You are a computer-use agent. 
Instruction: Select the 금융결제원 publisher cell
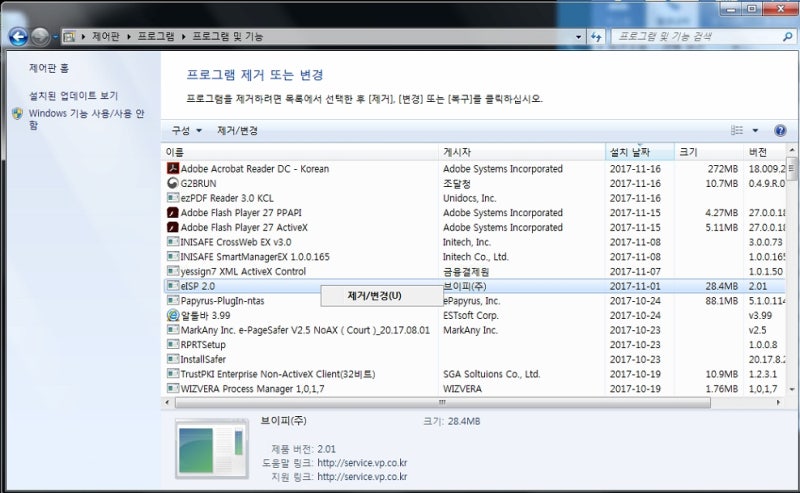466,271
